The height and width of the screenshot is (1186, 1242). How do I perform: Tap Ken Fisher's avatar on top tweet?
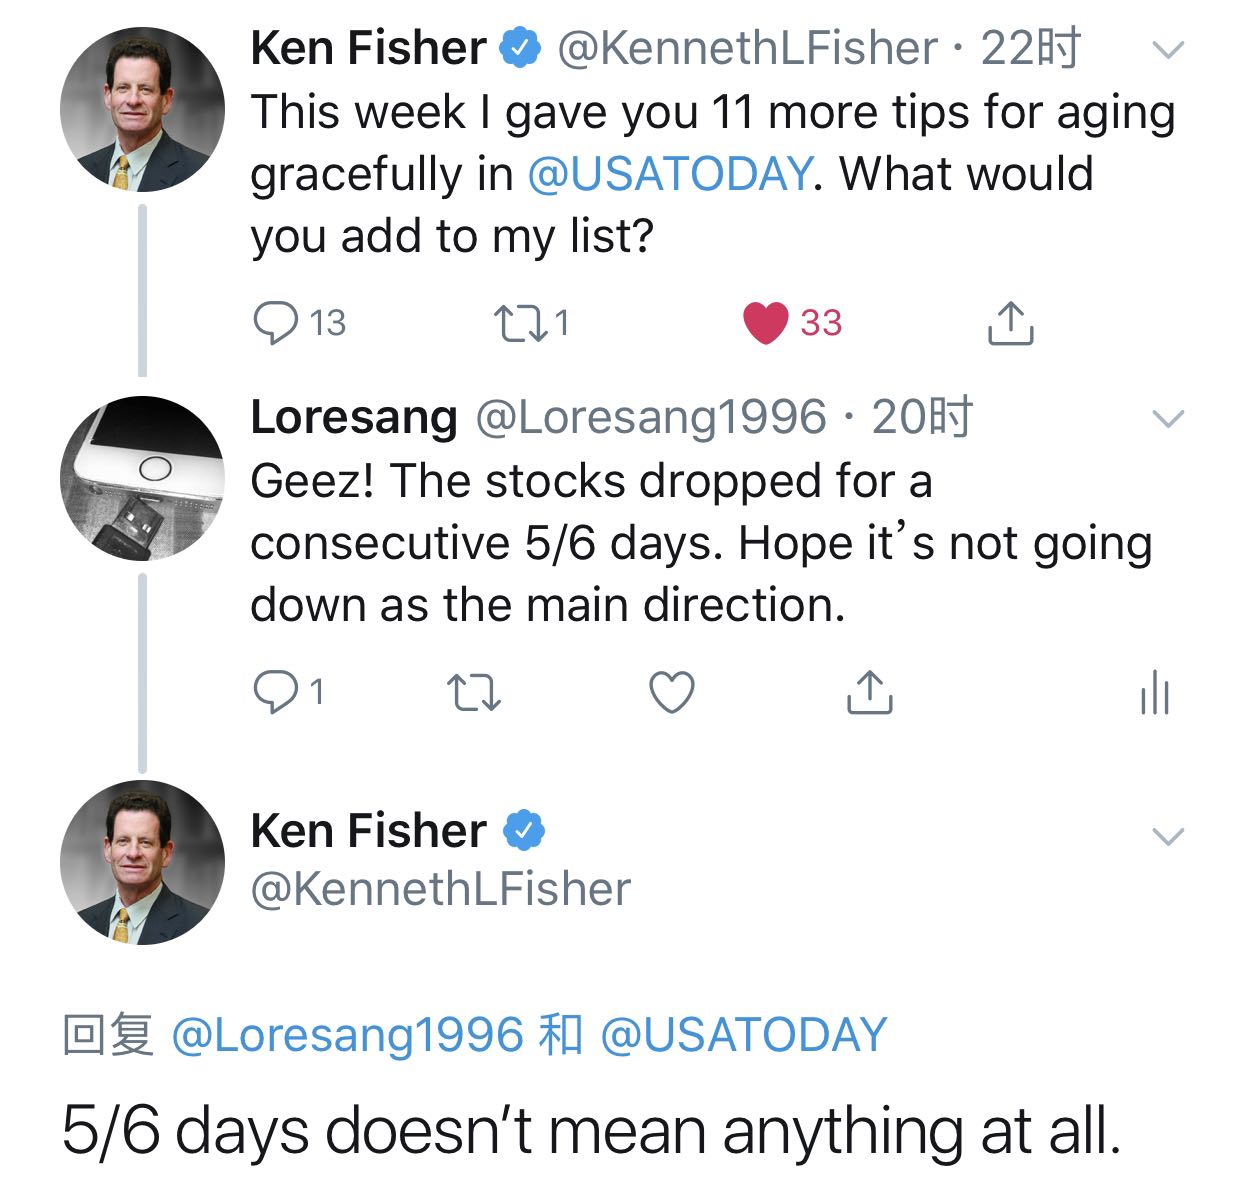[142, 110]
